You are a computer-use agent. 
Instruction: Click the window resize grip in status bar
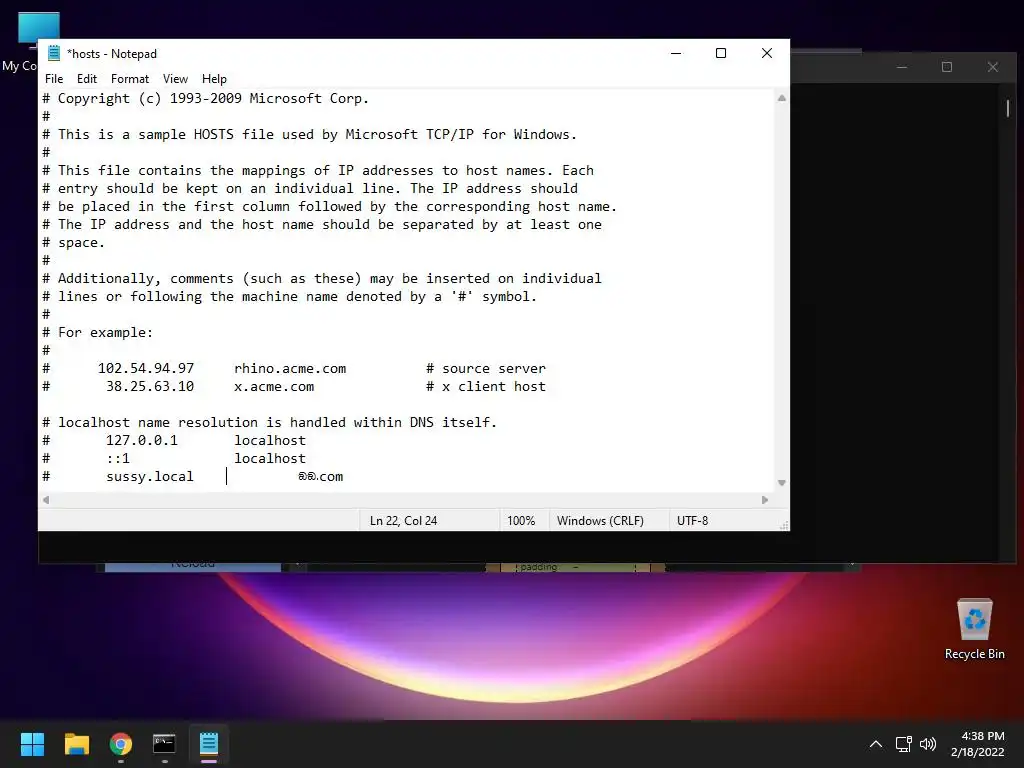point(784,525)
